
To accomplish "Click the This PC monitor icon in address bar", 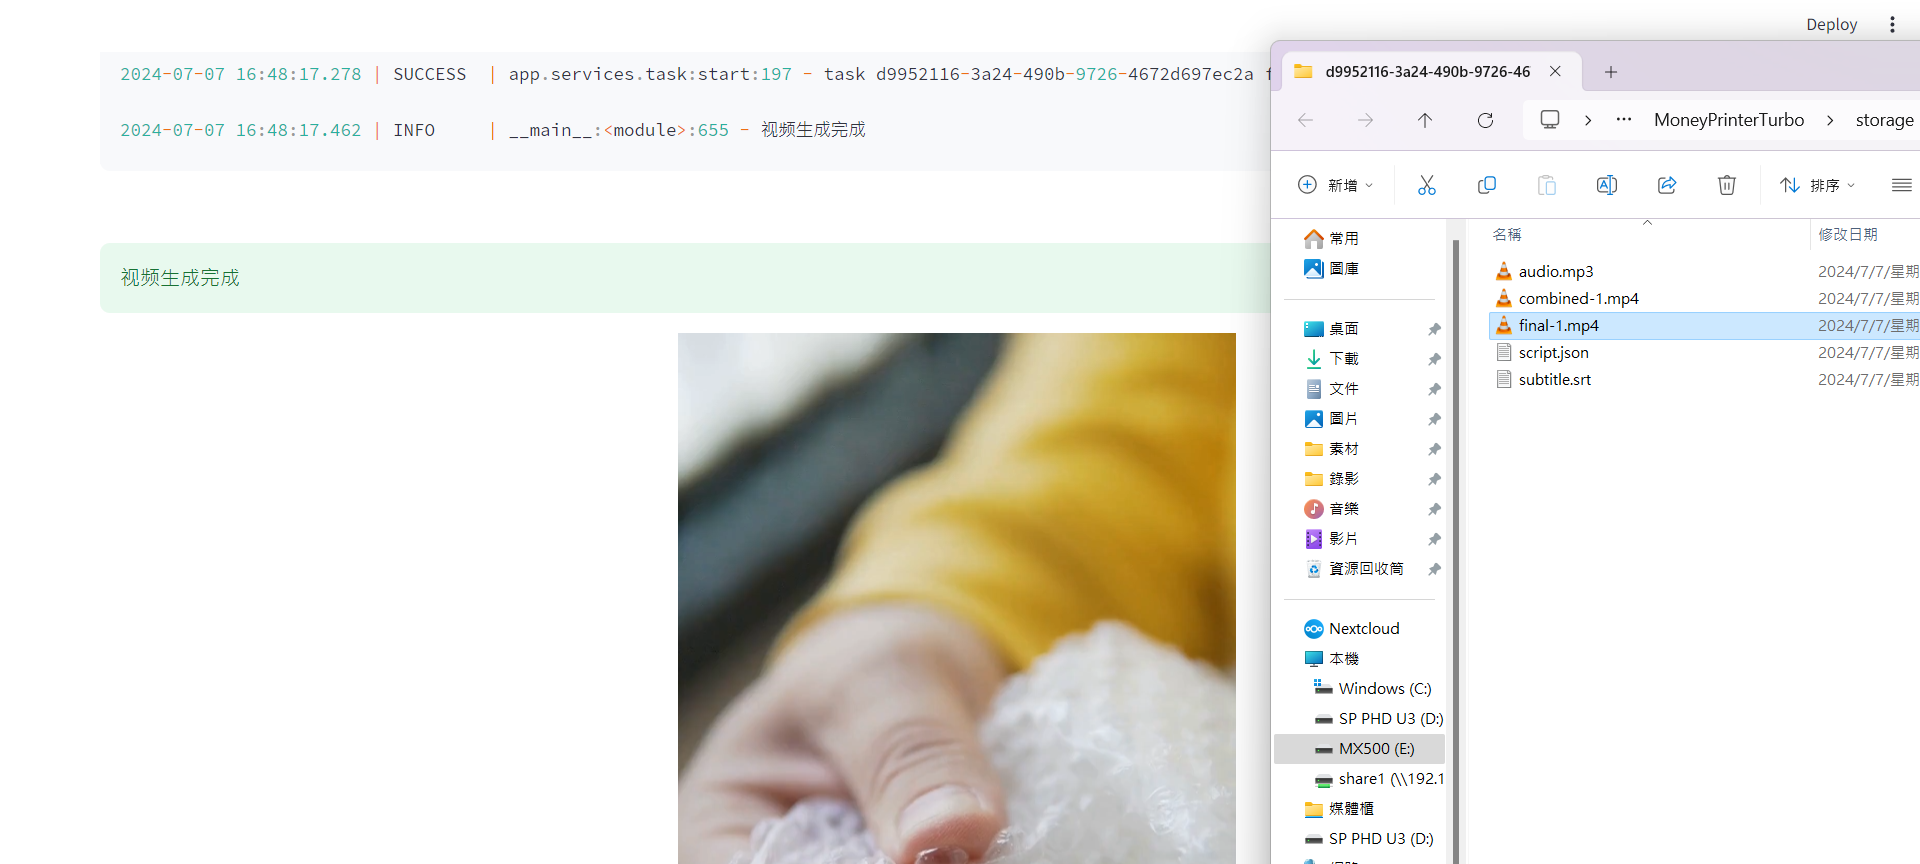I will pos(1550,120).
